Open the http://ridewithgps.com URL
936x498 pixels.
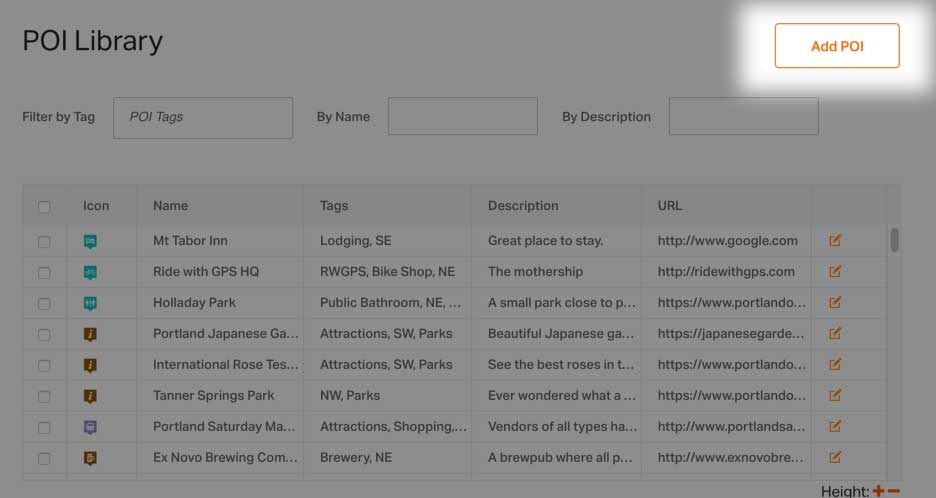726,272
